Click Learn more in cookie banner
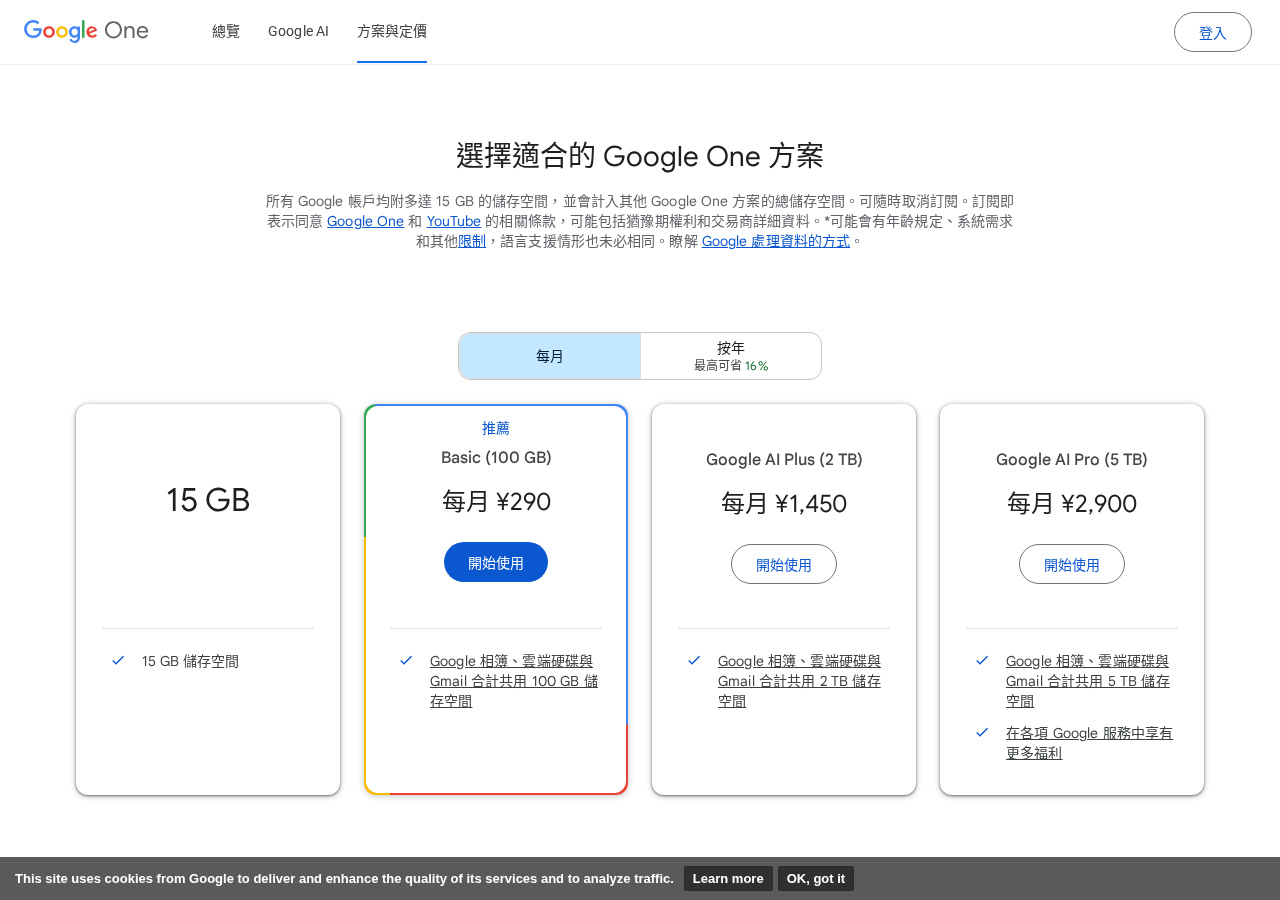The image size is (1280, 900). click(x=728, y=878)
